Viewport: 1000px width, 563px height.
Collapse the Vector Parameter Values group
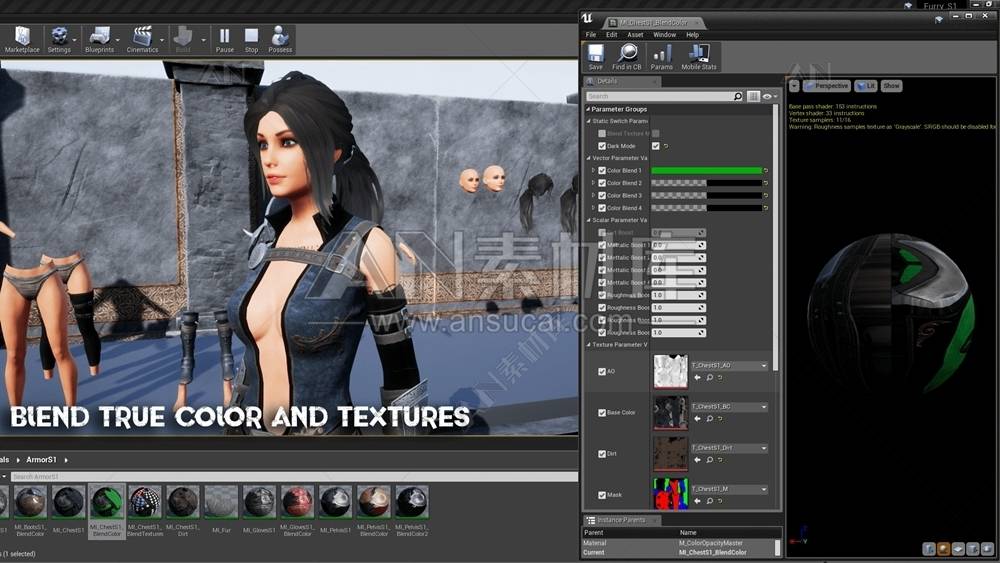coord(589,158)
